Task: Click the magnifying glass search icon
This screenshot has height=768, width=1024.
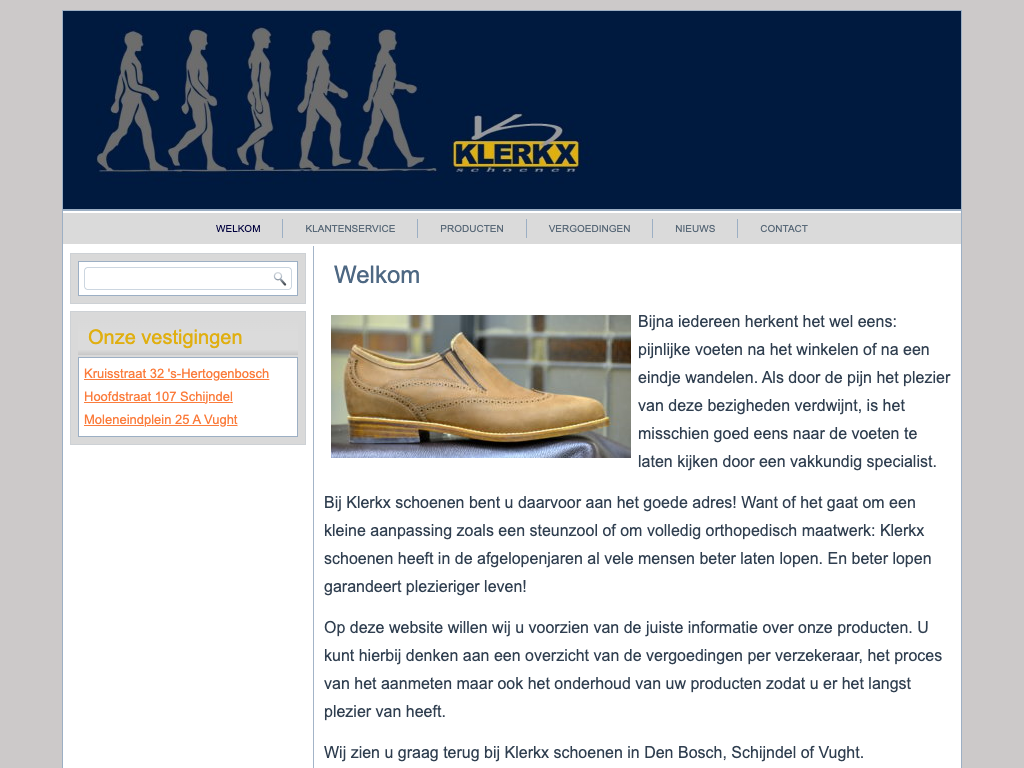Action: coord(280,279)
